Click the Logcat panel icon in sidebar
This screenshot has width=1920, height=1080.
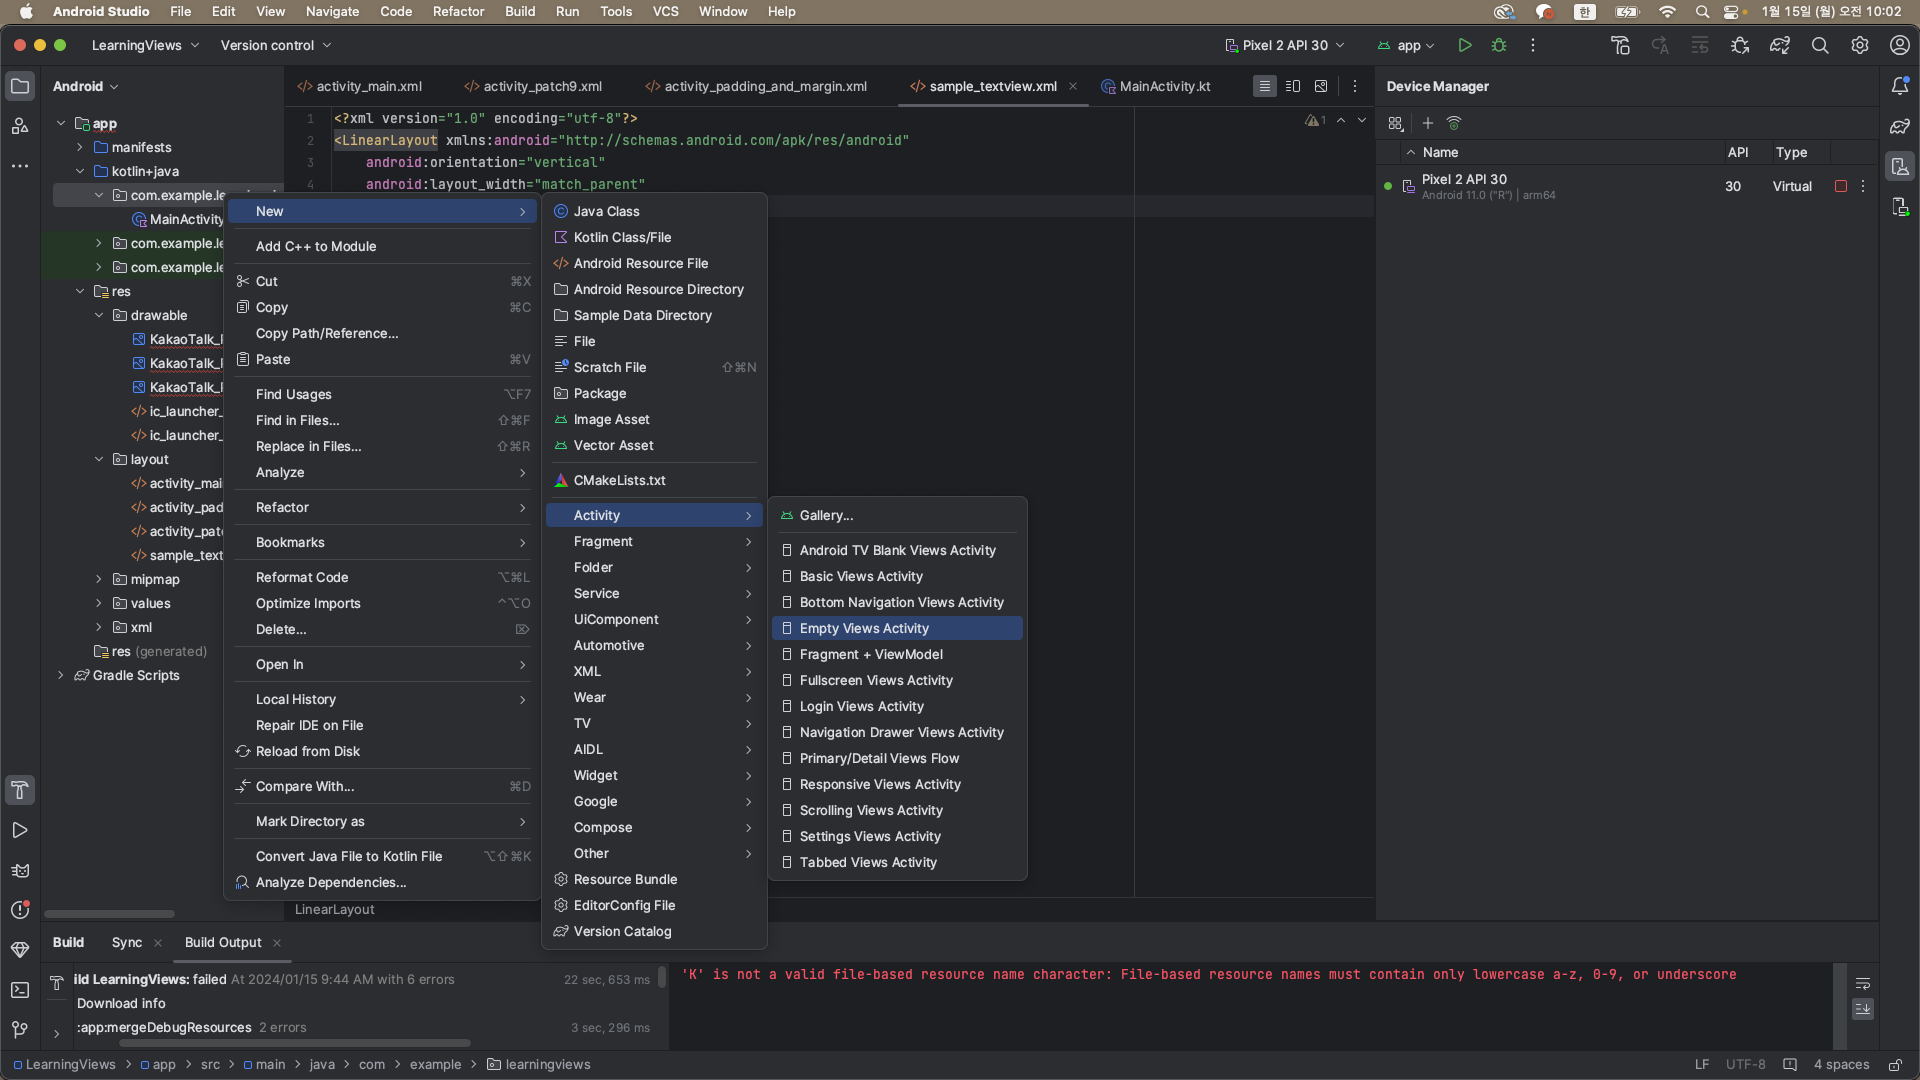20,870
